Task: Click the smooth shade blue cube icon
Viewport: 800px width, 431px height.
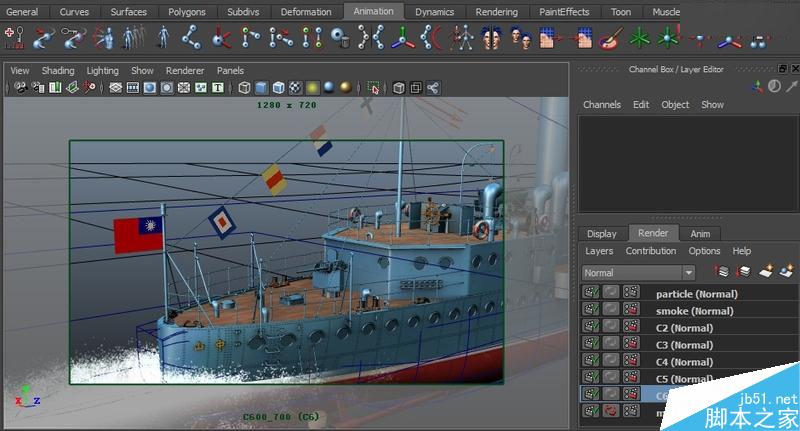Action: point(261,88)
